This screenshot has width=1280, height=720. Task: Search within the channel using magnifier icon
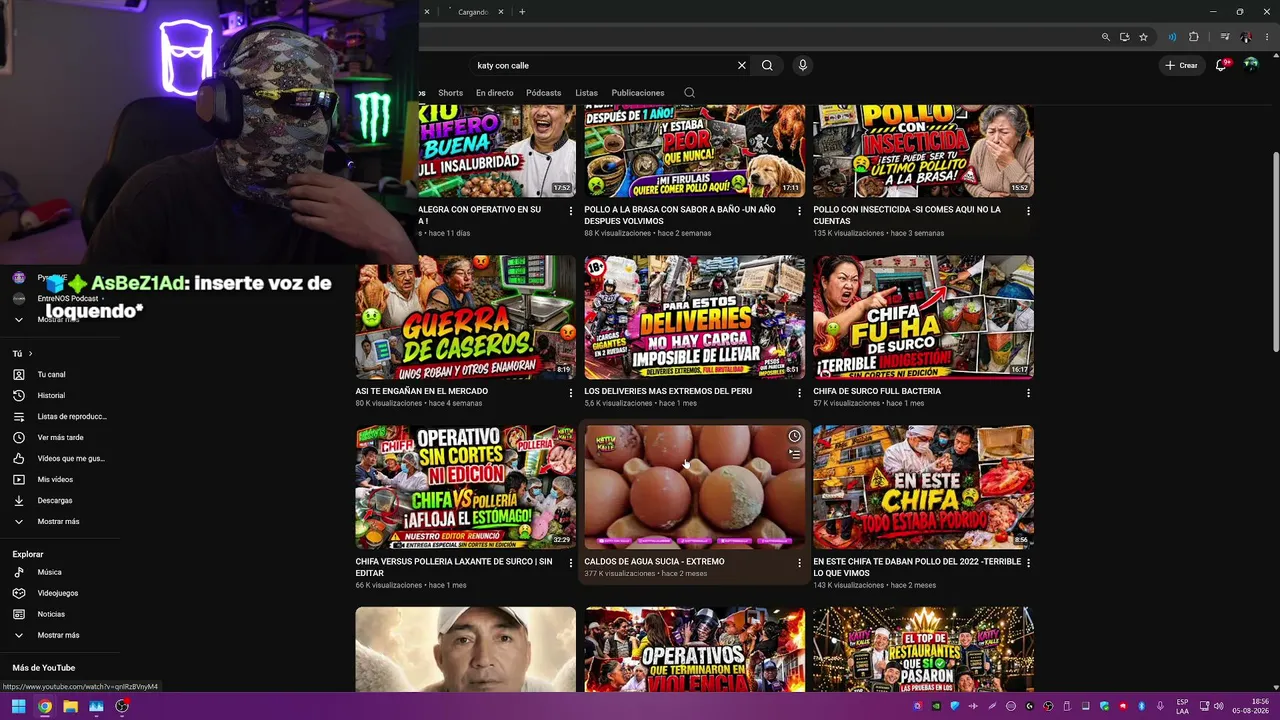(x=689, y=93)
